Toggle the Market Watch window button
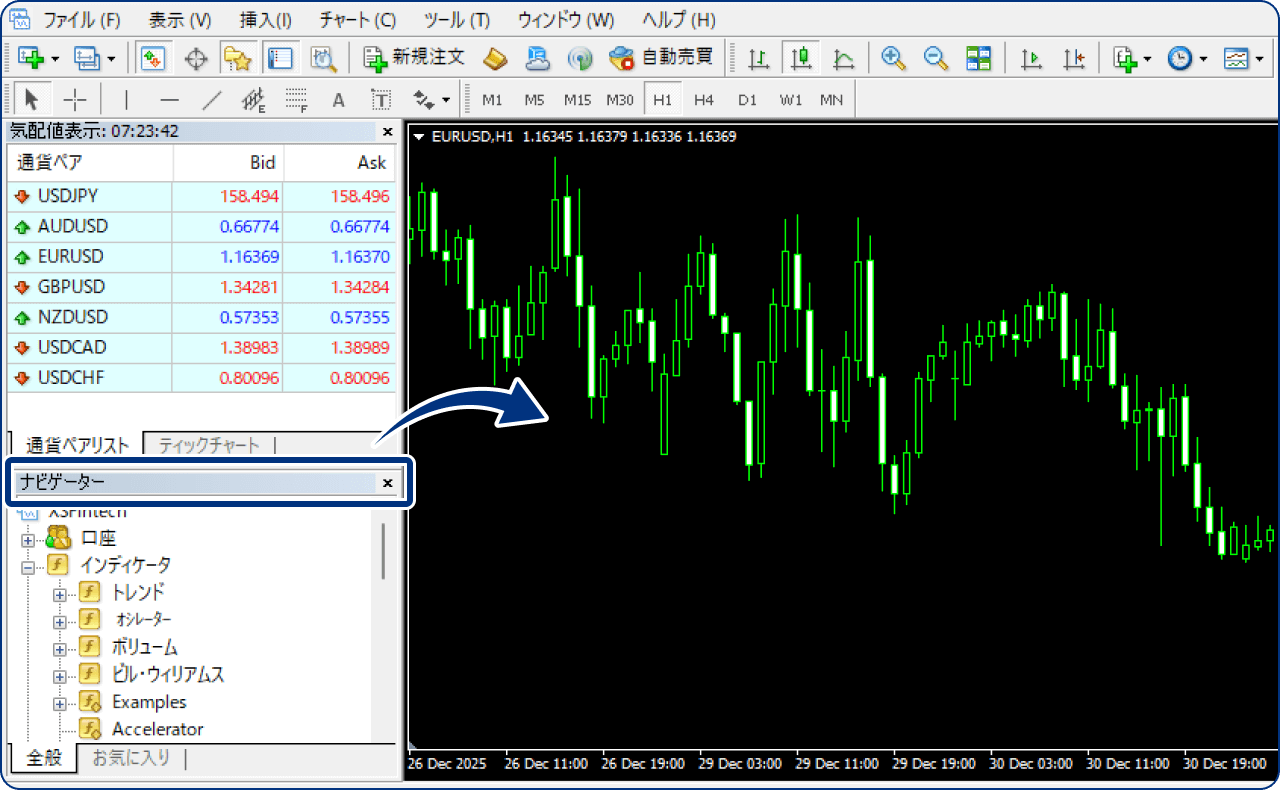This screenshot has width=1280, height=790. coord(152,59)
